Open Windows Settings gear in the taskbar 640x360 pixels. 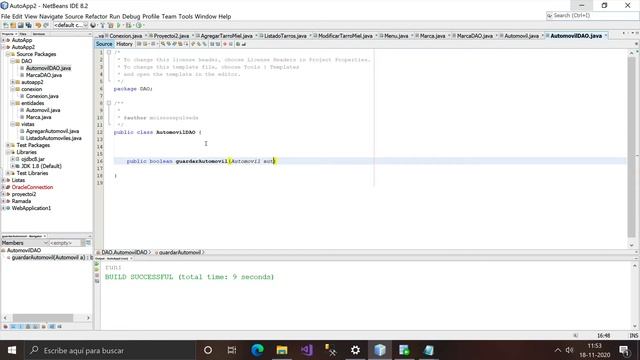click(356, 350)
